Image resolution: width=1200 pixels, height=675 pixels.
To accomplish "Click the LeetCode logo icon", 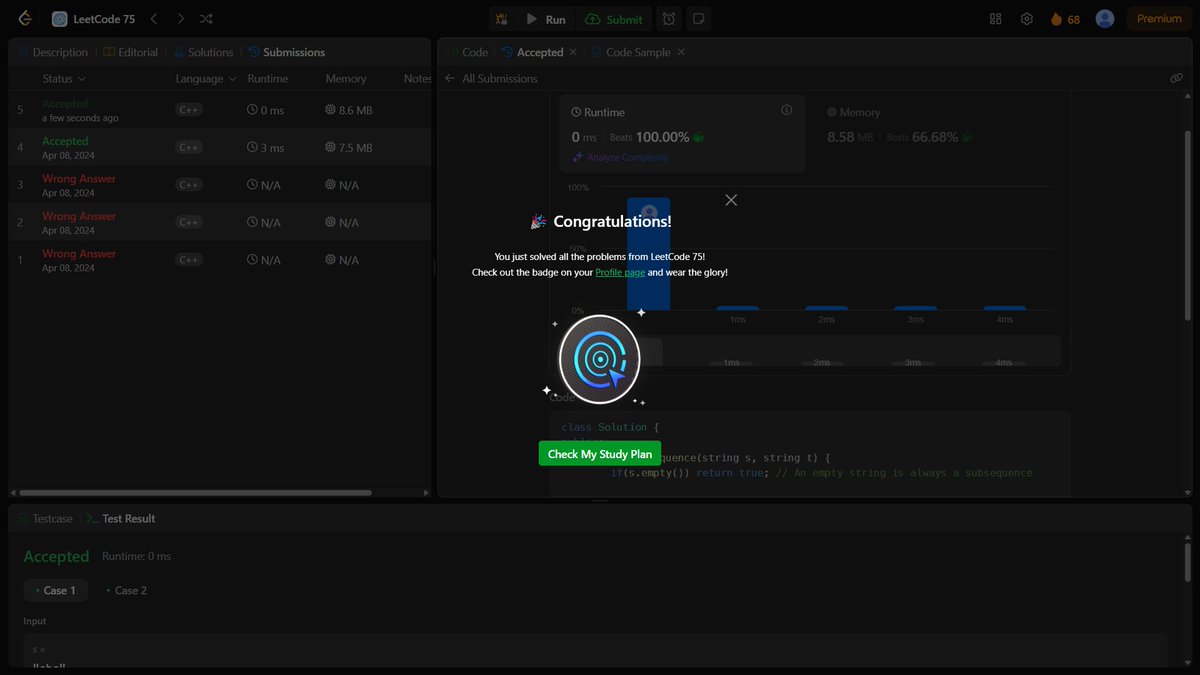I will (x=25, y=19).
